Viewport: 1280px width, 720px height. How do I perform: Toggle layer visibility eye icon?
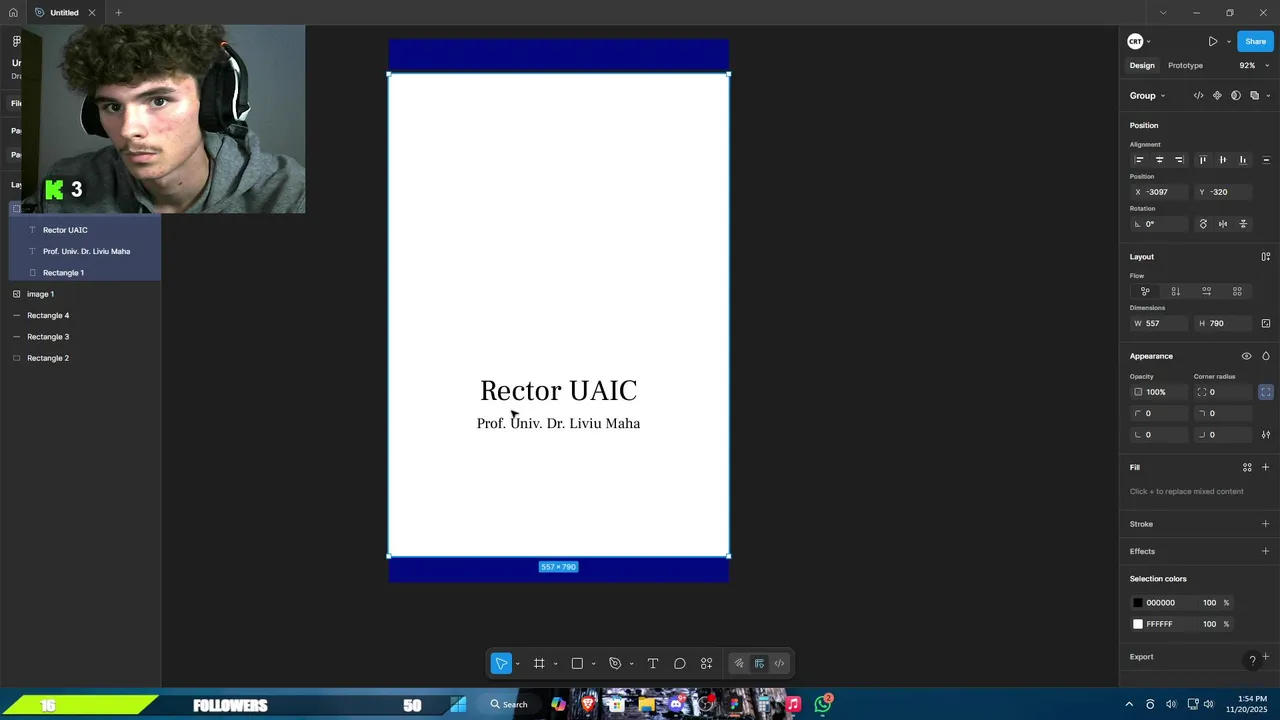(1246, 356)
